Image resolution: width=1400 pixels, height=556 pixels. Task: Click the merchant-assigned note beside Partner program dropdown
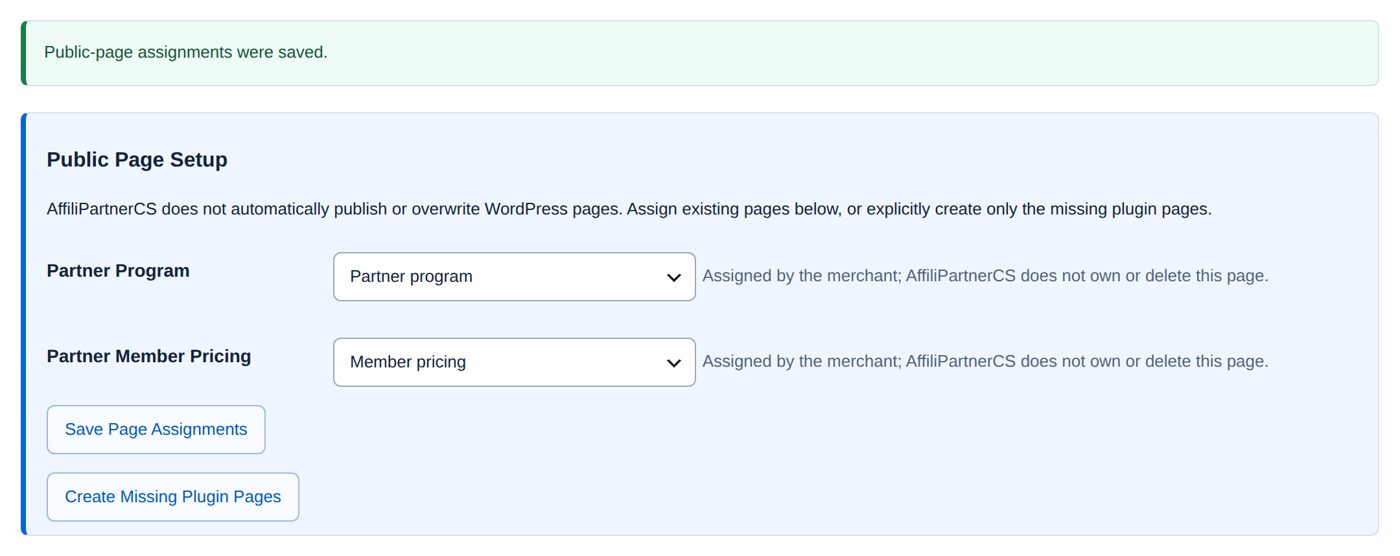tap(985, 275)
